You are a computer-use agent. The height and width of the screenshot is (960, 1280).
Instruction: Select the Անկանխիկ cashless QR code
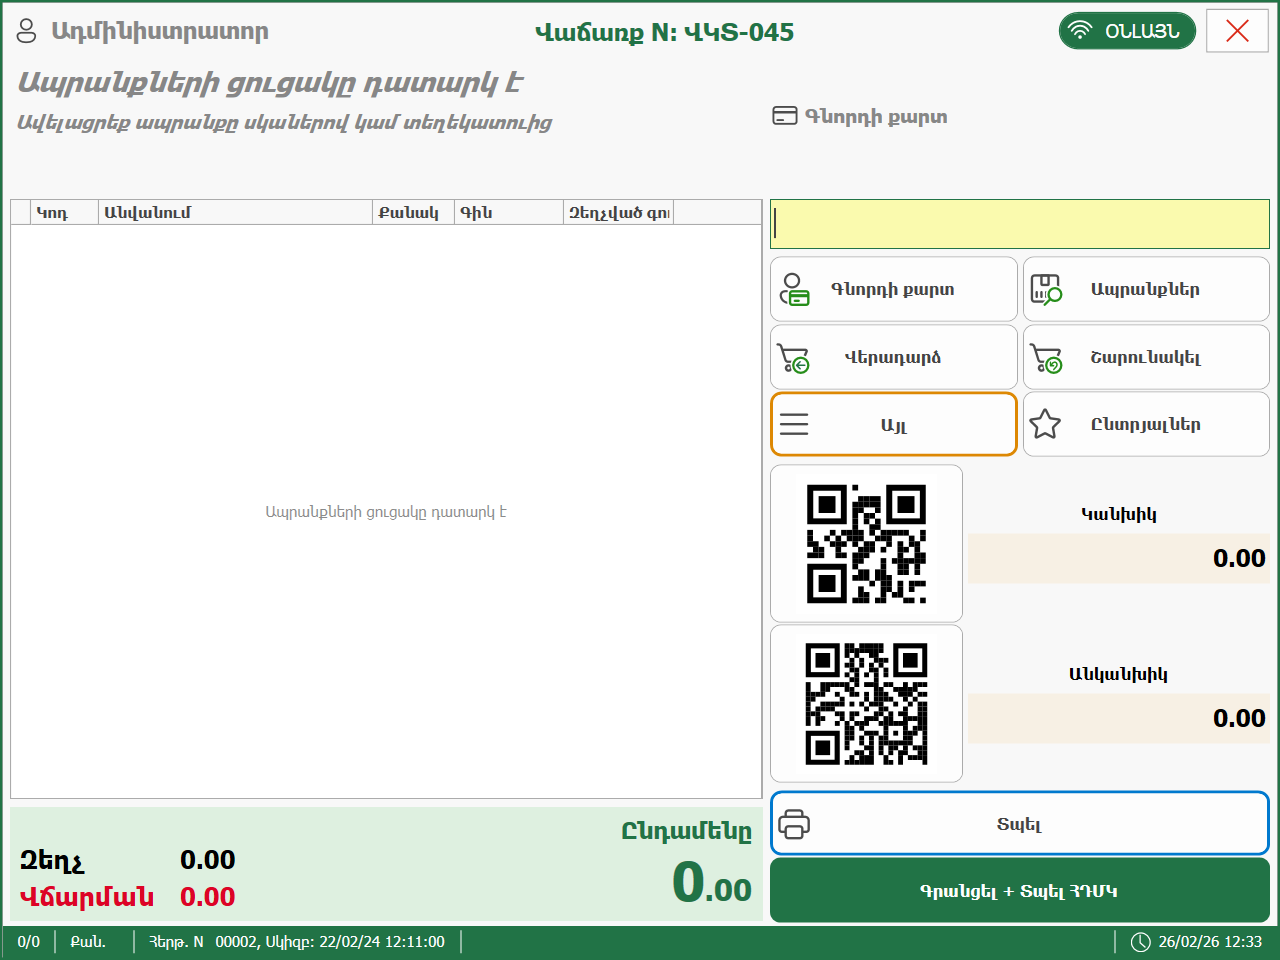866,704
